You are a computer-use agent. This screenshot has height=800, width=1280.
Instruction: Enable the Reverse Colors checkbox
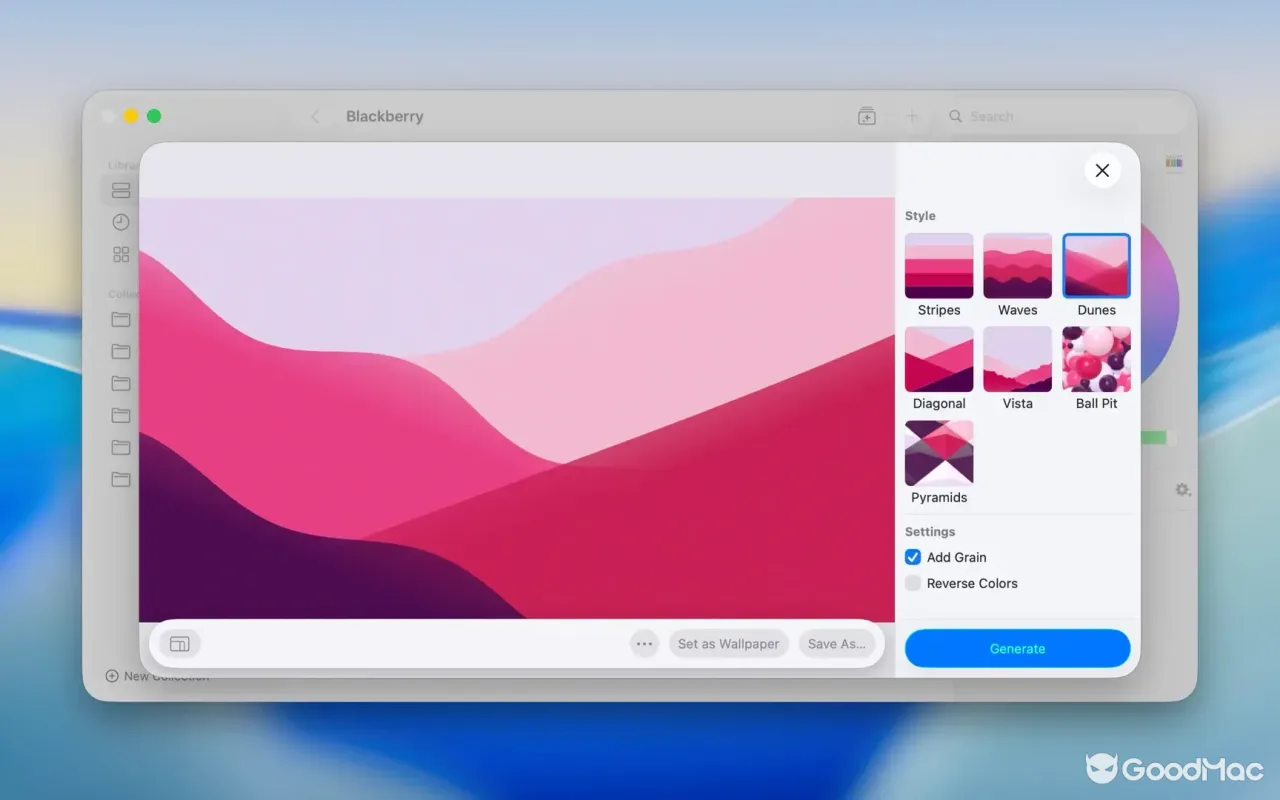coord(913,583)
